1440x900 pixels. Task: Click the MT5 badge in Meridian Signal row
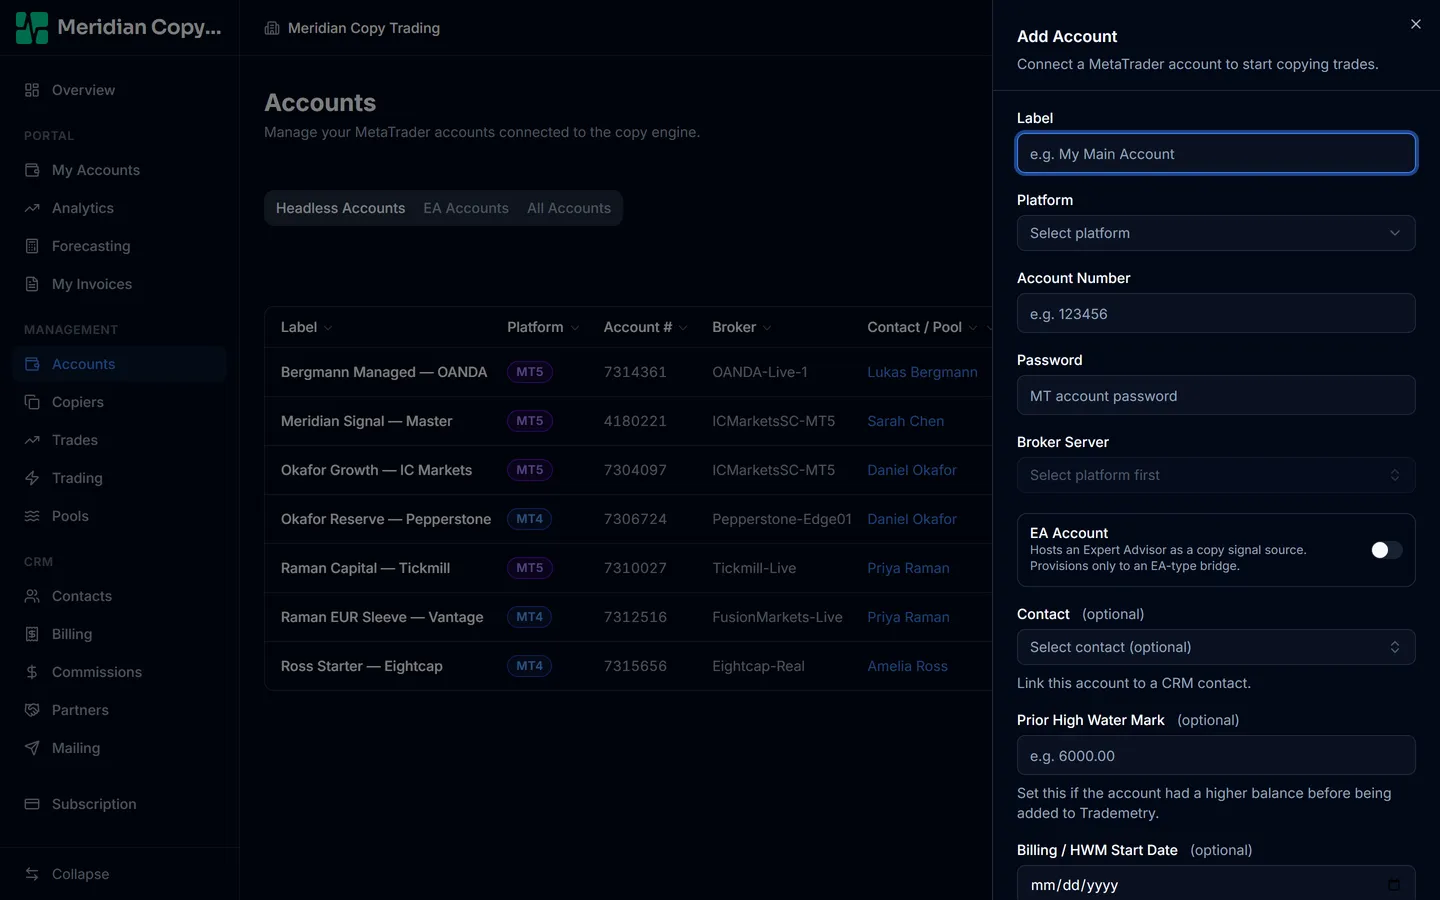[x=530, y=421]
